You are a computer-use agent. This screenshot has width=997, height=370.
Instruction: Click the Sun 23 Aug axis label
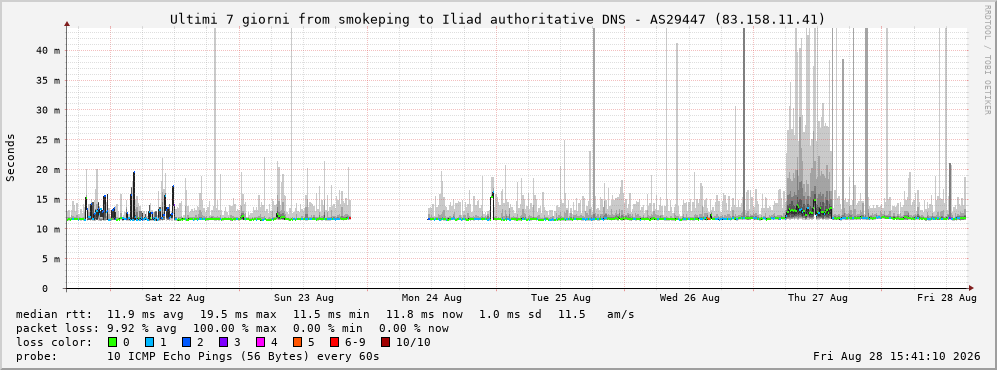pos(304,298)
